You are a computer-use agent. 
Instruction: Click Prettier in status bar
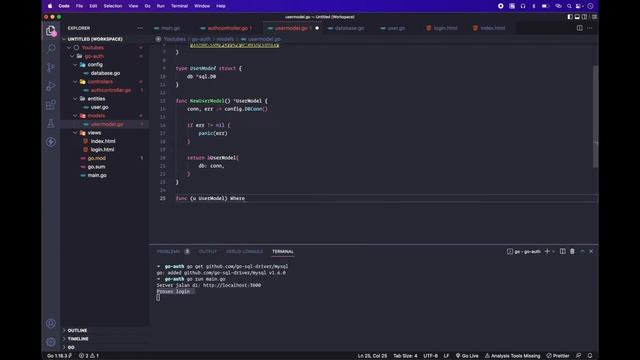(558, 356)
